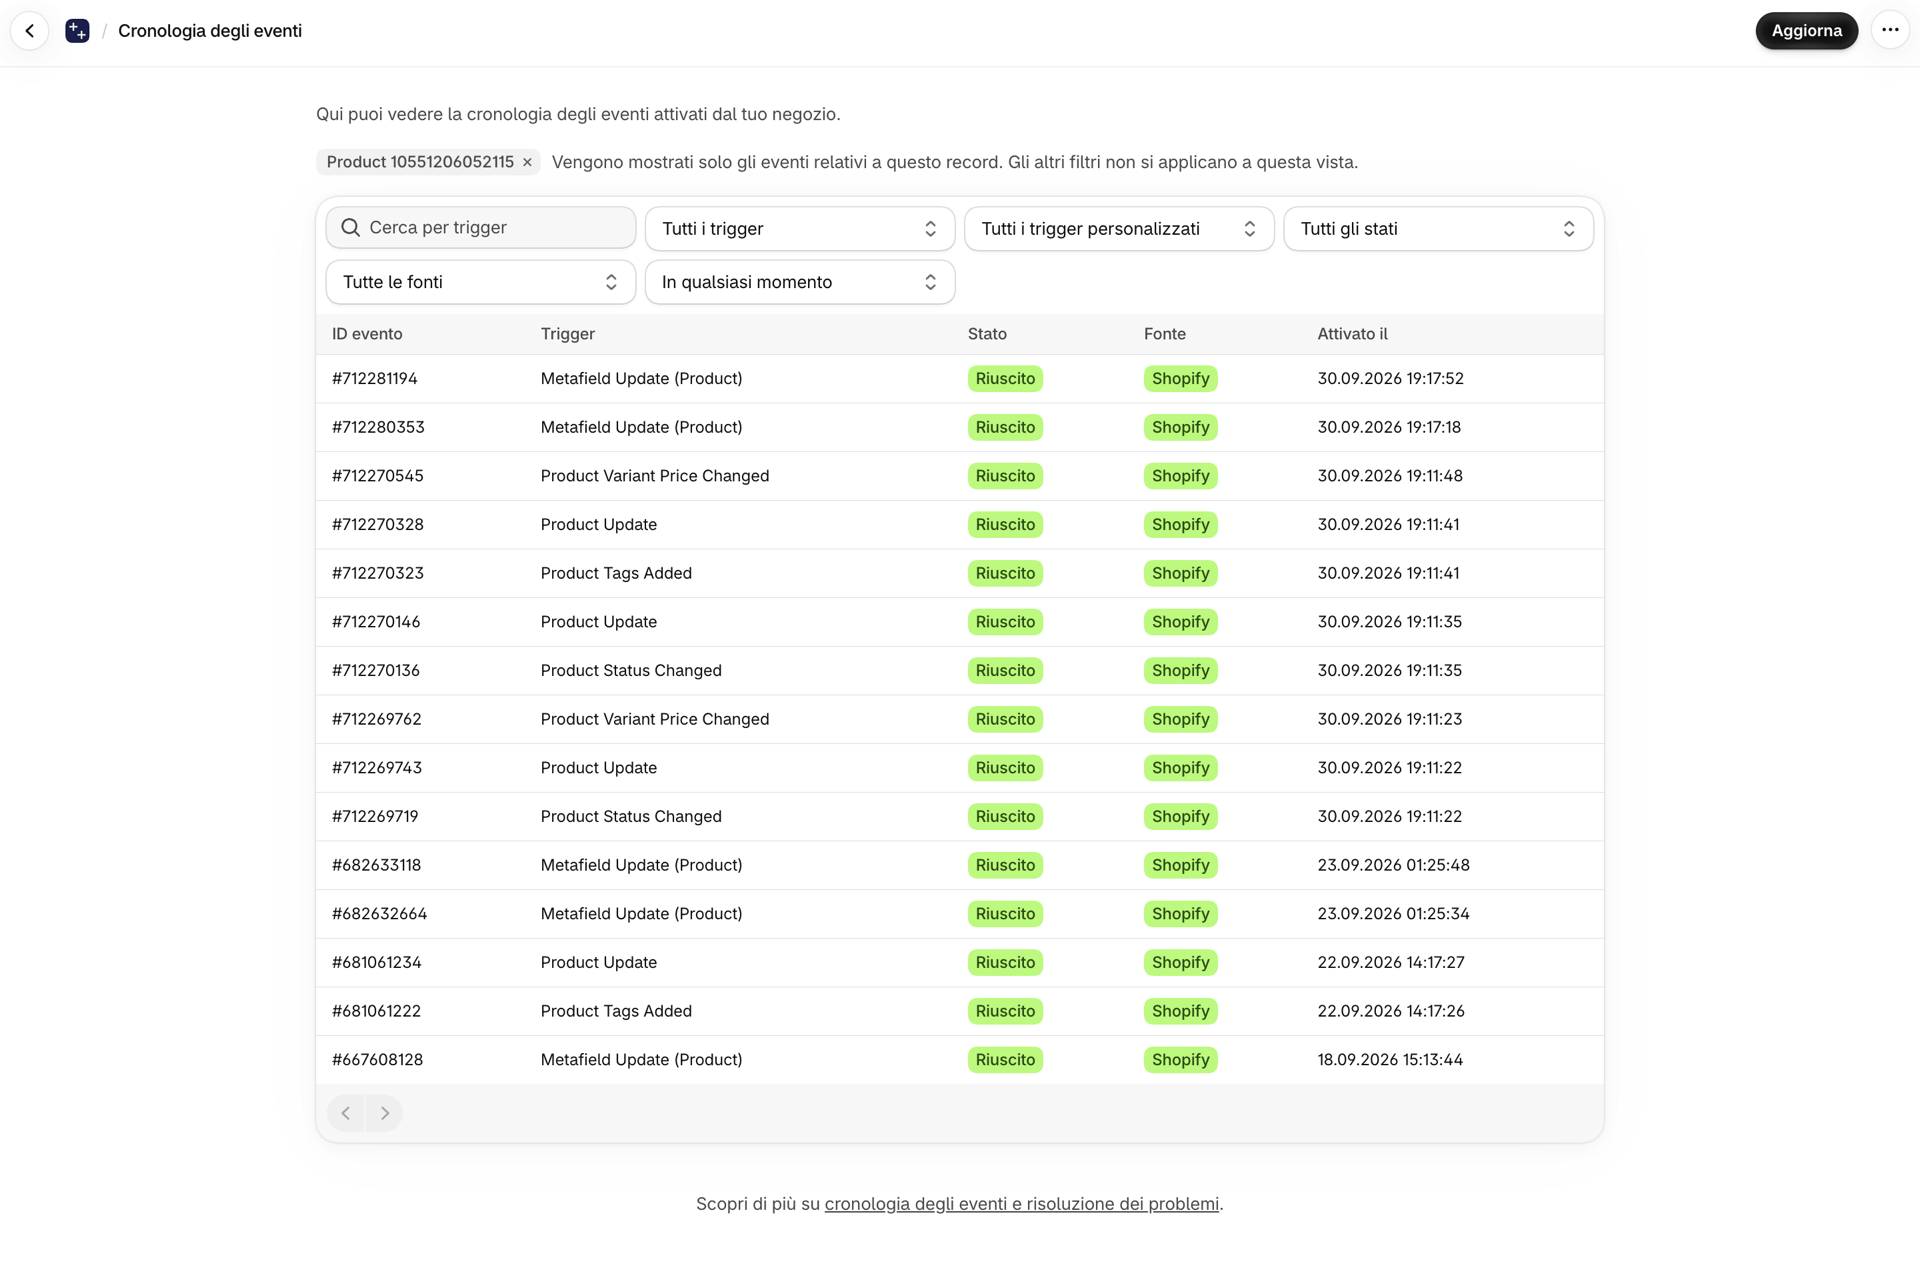Image resolution: width=1920 pixels, height=1280 pixels.
Task: Click the back arrow icon
Action: [x=30, y=31]
